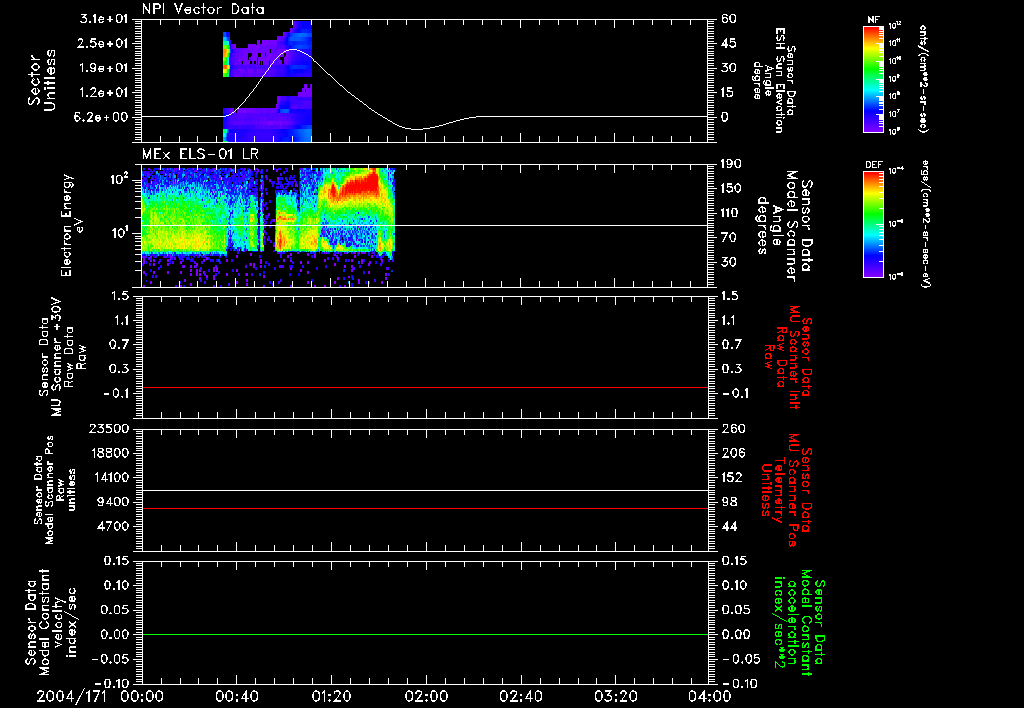Click the '00:40' time axis label
The width and height of the screenshot is (1024, 708).
pyautogui.click(x=236, y=696)
